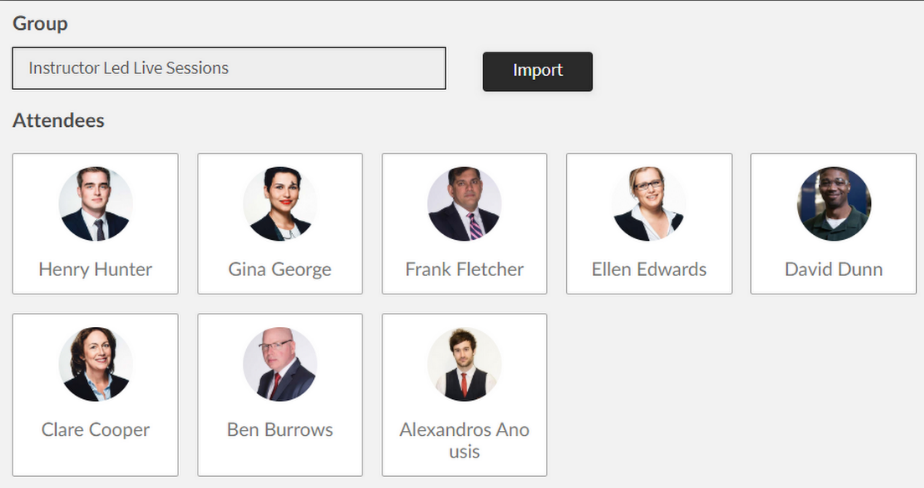924x488 pixels.
Task: Click Clare Cooper's profile photo
Action: [95, 364]
